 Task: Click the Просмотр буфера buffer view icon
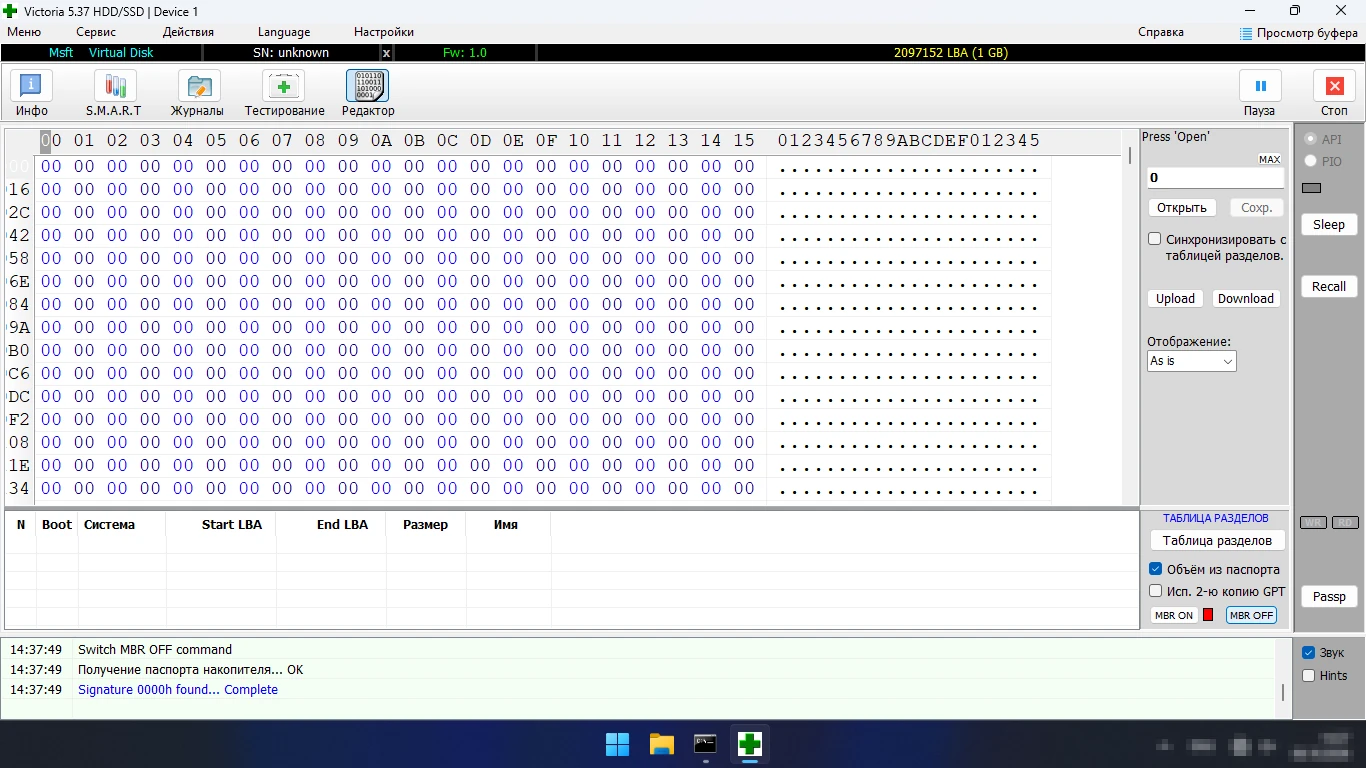click(1246, 33)
